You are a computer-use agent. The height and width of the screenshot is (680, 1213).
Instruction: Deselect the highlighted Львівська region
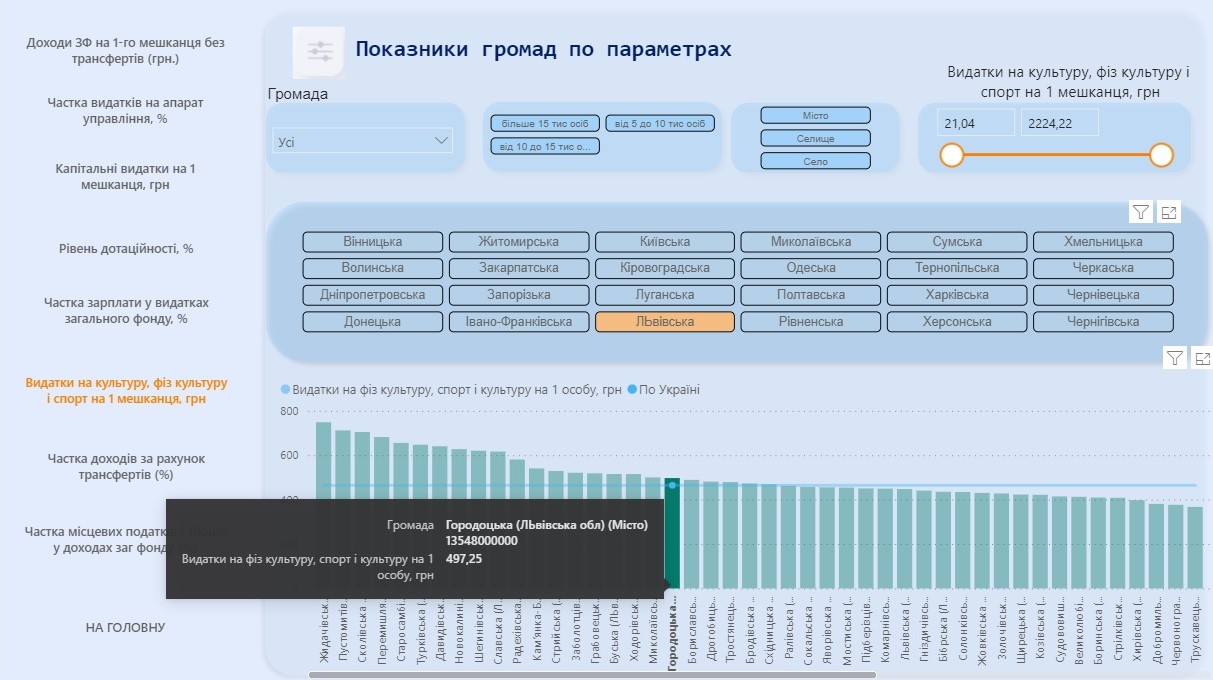pyautogui.click(x=665, y=322)
